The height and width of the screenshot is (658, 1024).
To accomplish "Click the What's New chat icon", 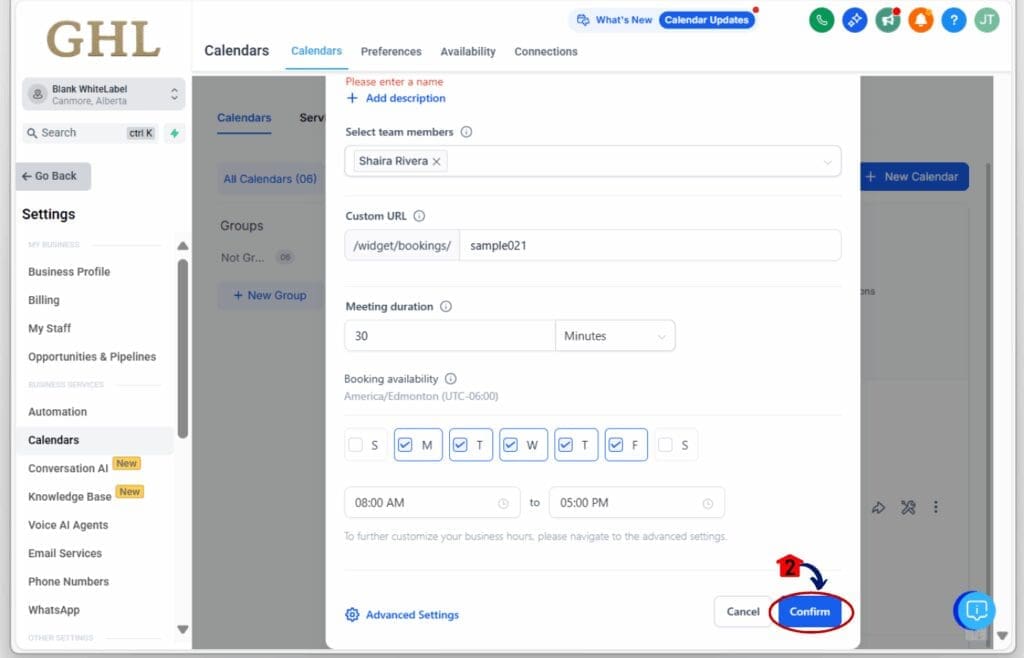I will pos(583,20).
